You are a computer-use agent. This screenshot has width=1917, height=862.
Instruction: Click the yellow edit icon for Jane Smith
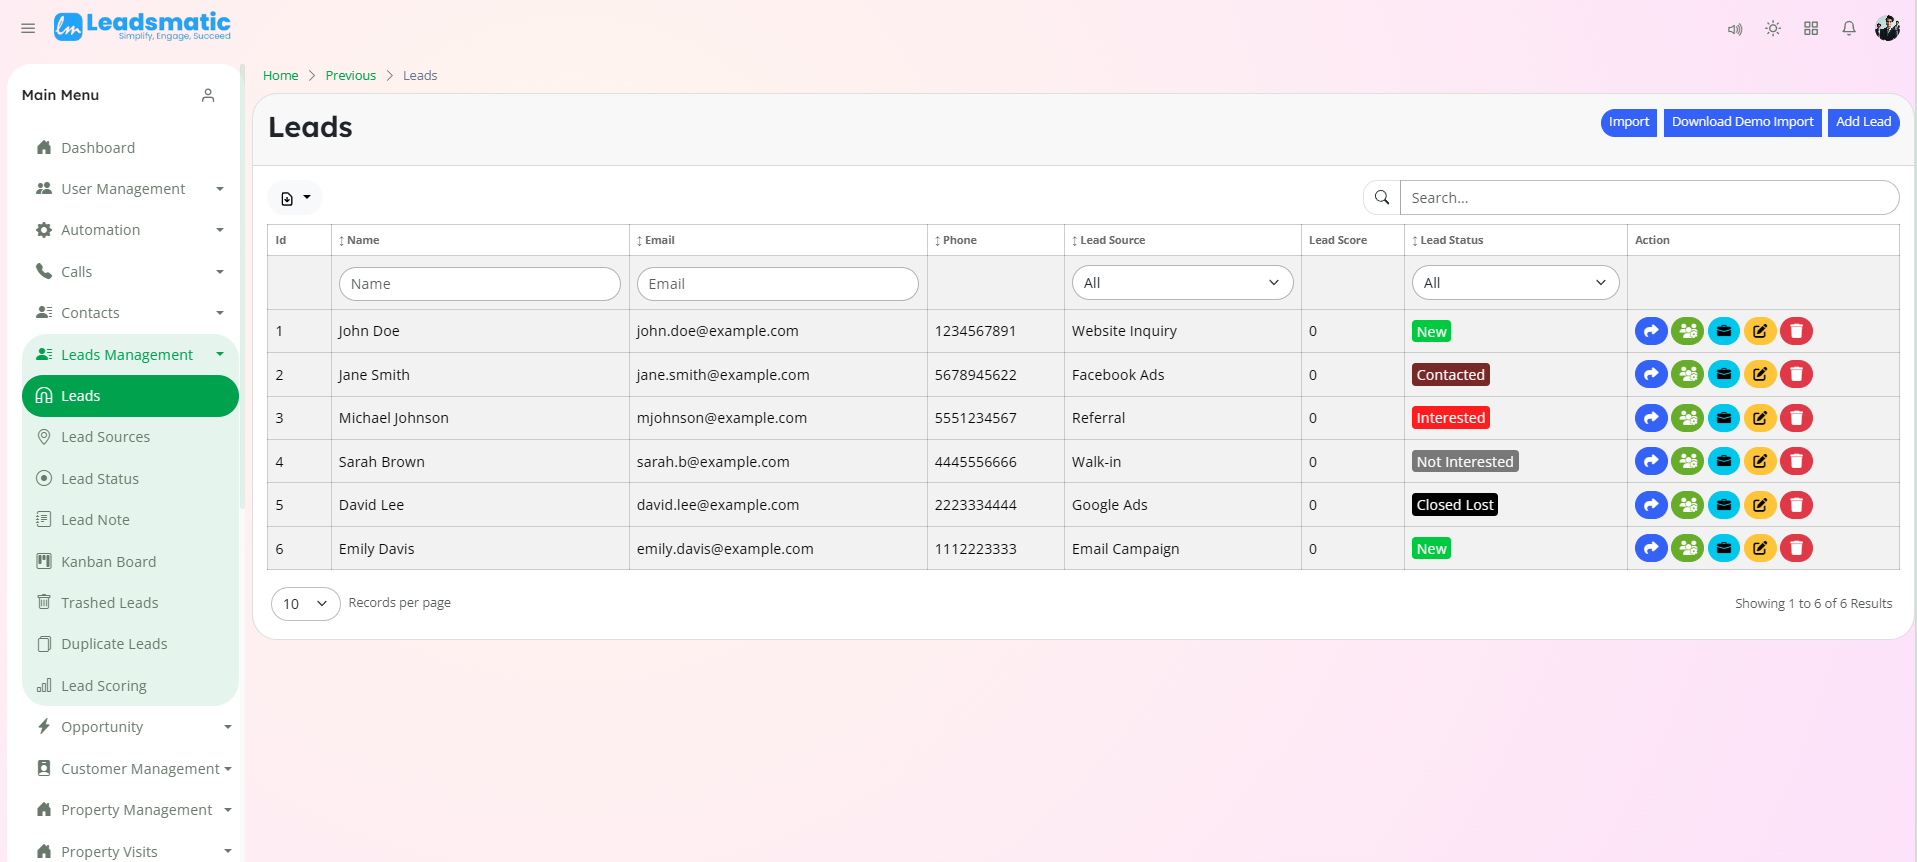point(1760,375)
